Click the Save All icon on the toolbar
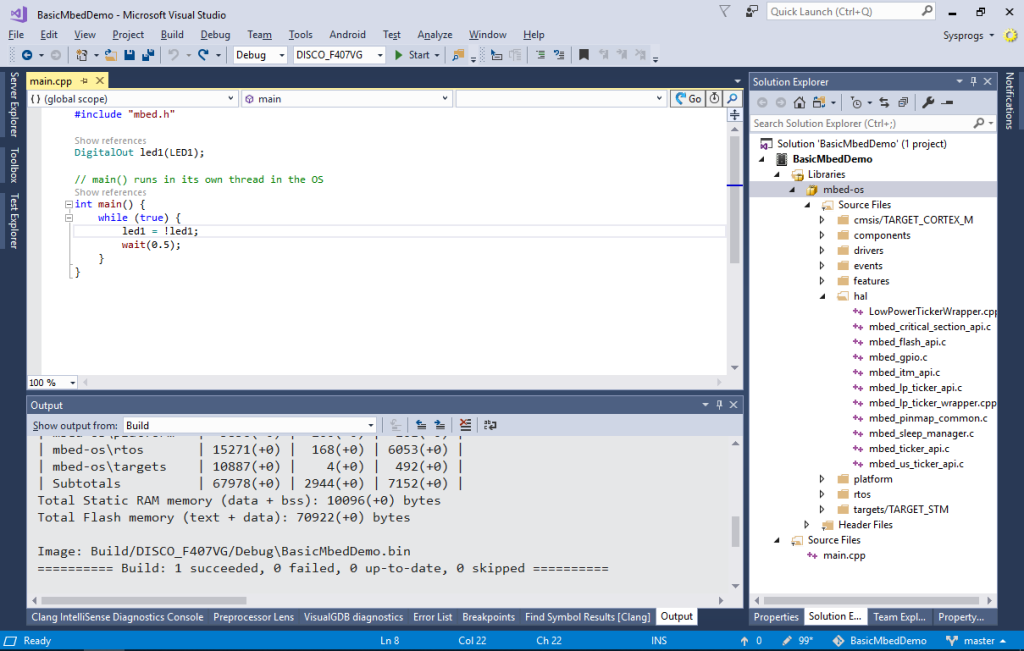1024x651 pixels. click(146, 55)
